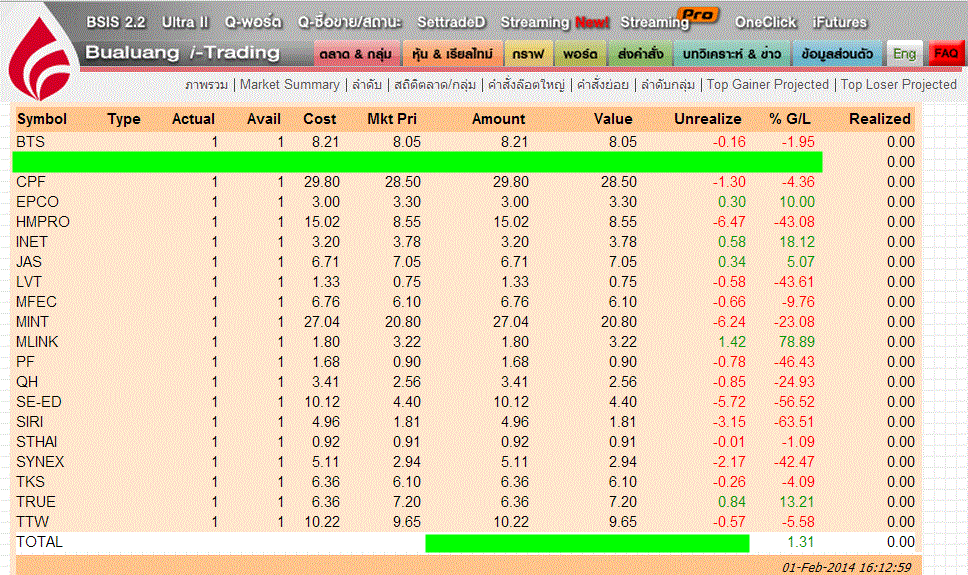Open the Top Gainer Projected link
968x575 pixels.
point(768,85)
